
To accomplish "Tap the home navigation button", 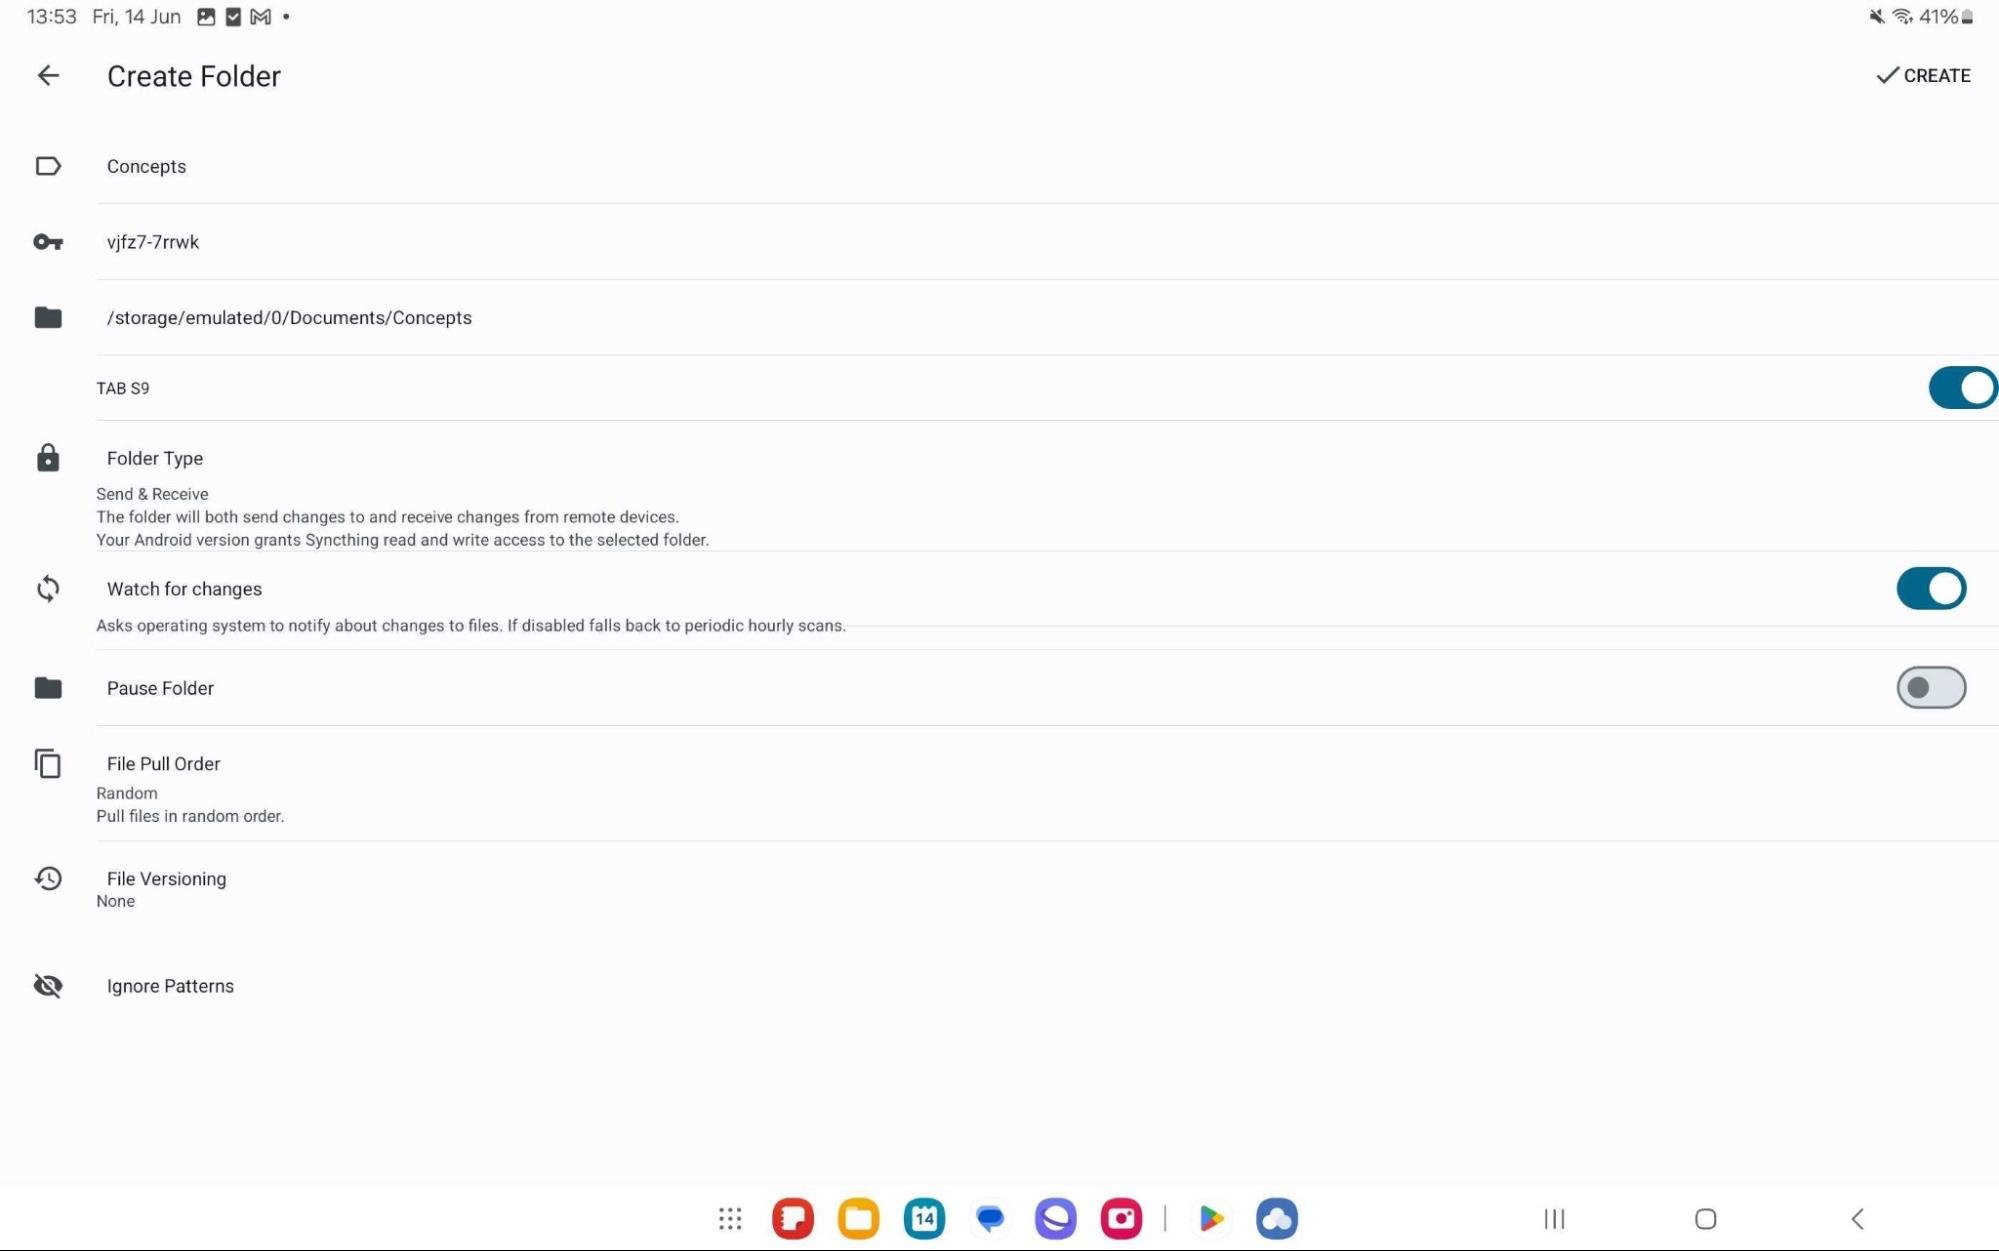I will [1706, 1219].
